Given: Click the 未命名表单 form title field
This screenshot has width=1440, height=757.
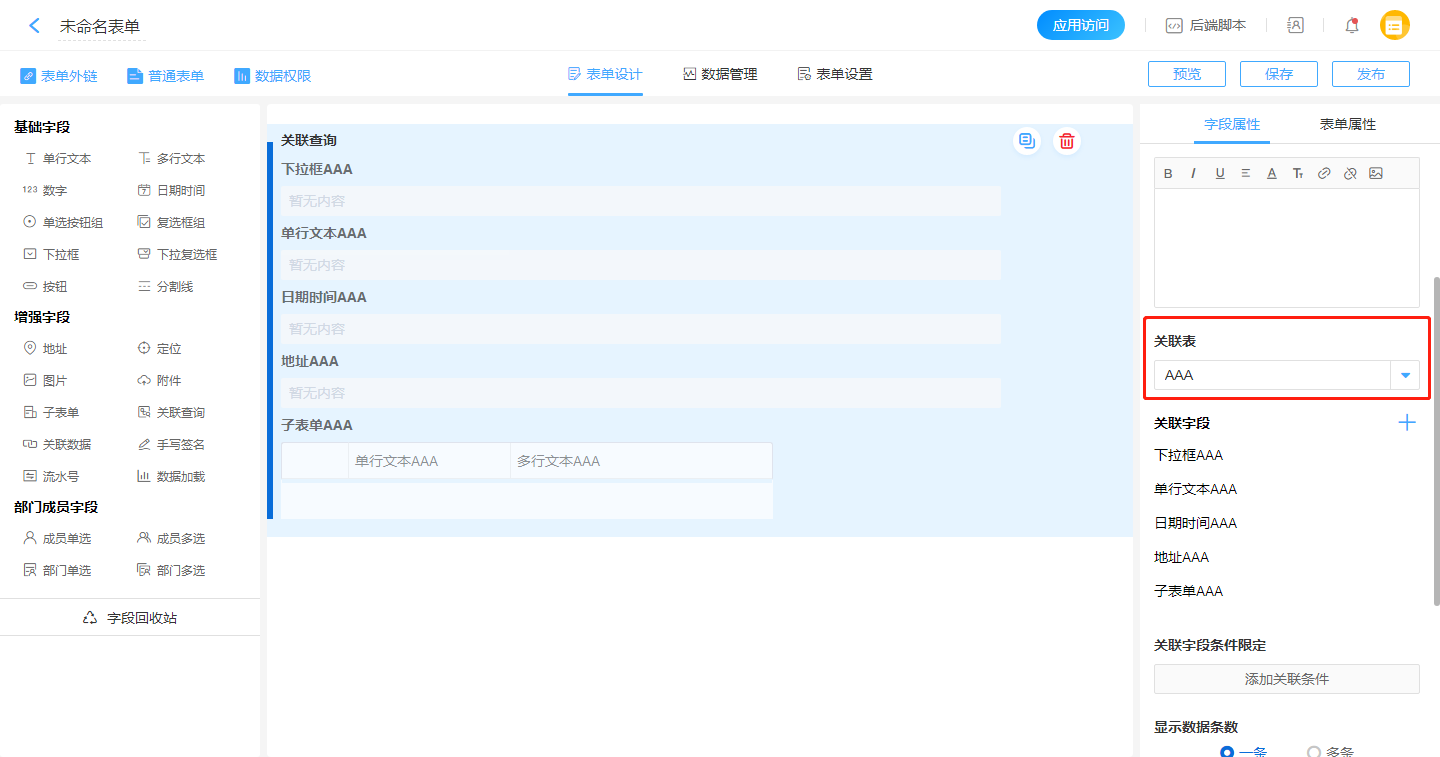Looking at the screenshot, I should click(100, 27).
